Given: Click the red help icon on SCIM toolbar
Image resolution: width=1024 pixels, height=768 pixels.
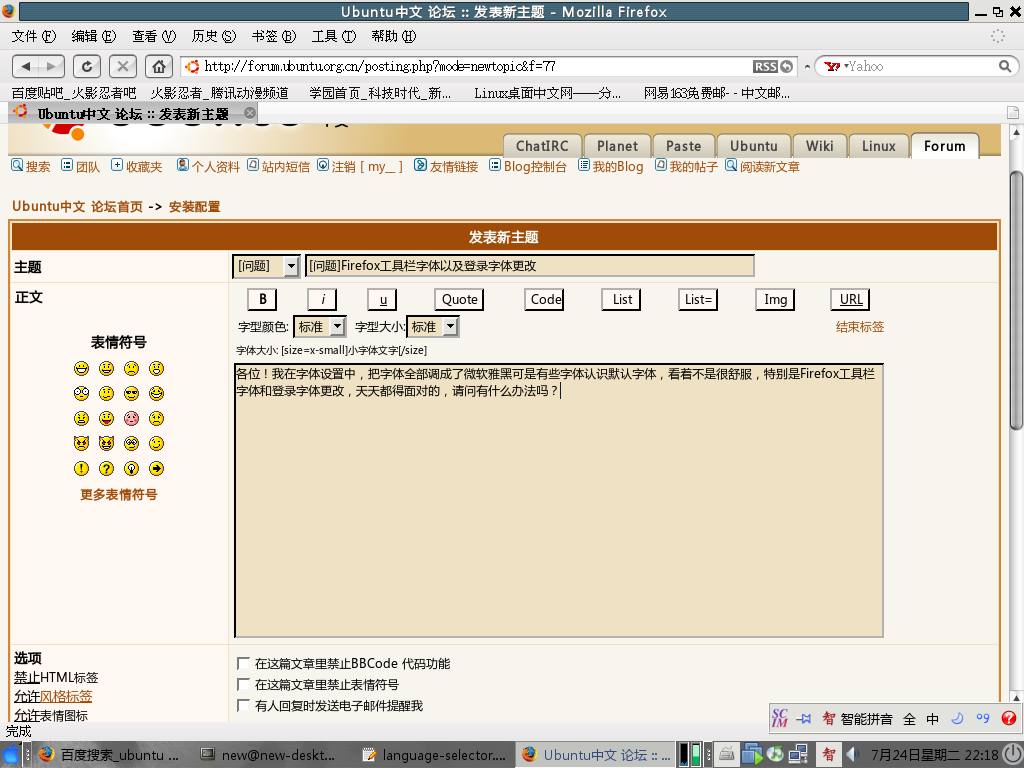Looking at the screenshot, I should (1008, 718).
